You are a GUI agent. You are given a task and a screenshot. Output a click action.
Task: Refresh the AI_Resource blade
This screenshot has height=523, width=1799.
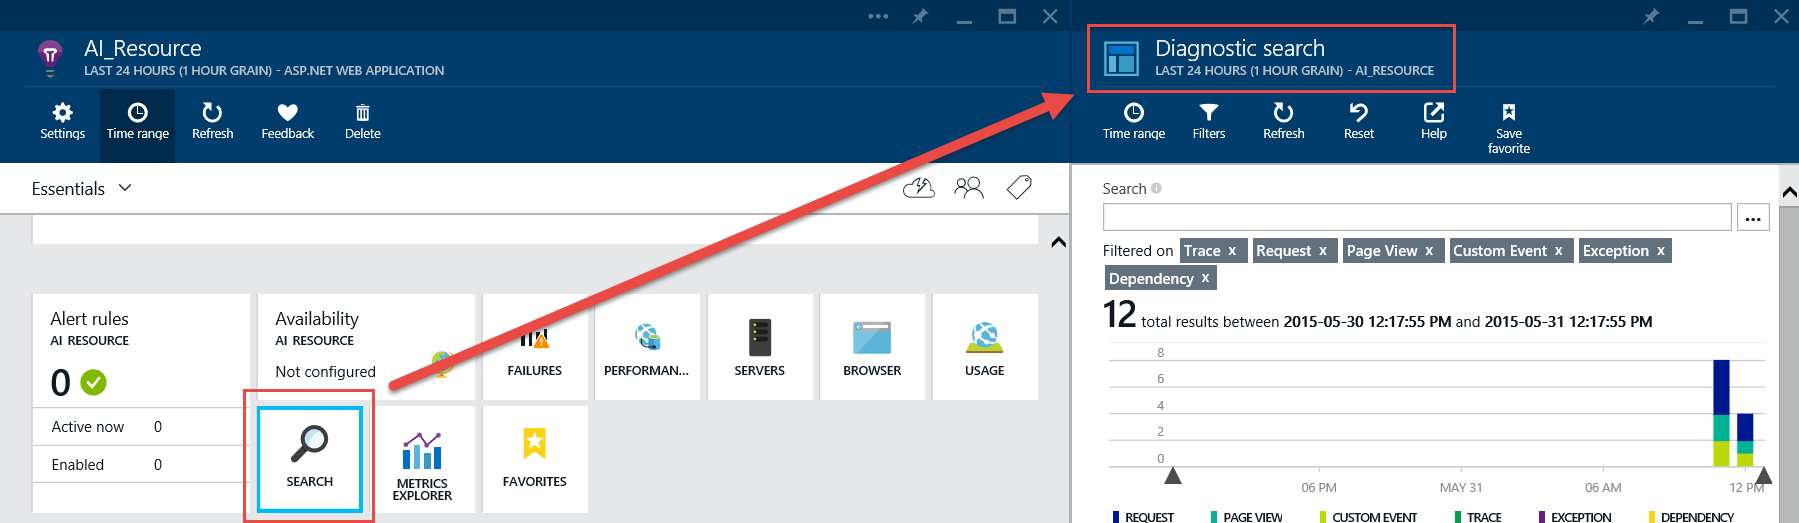(212, 121)
